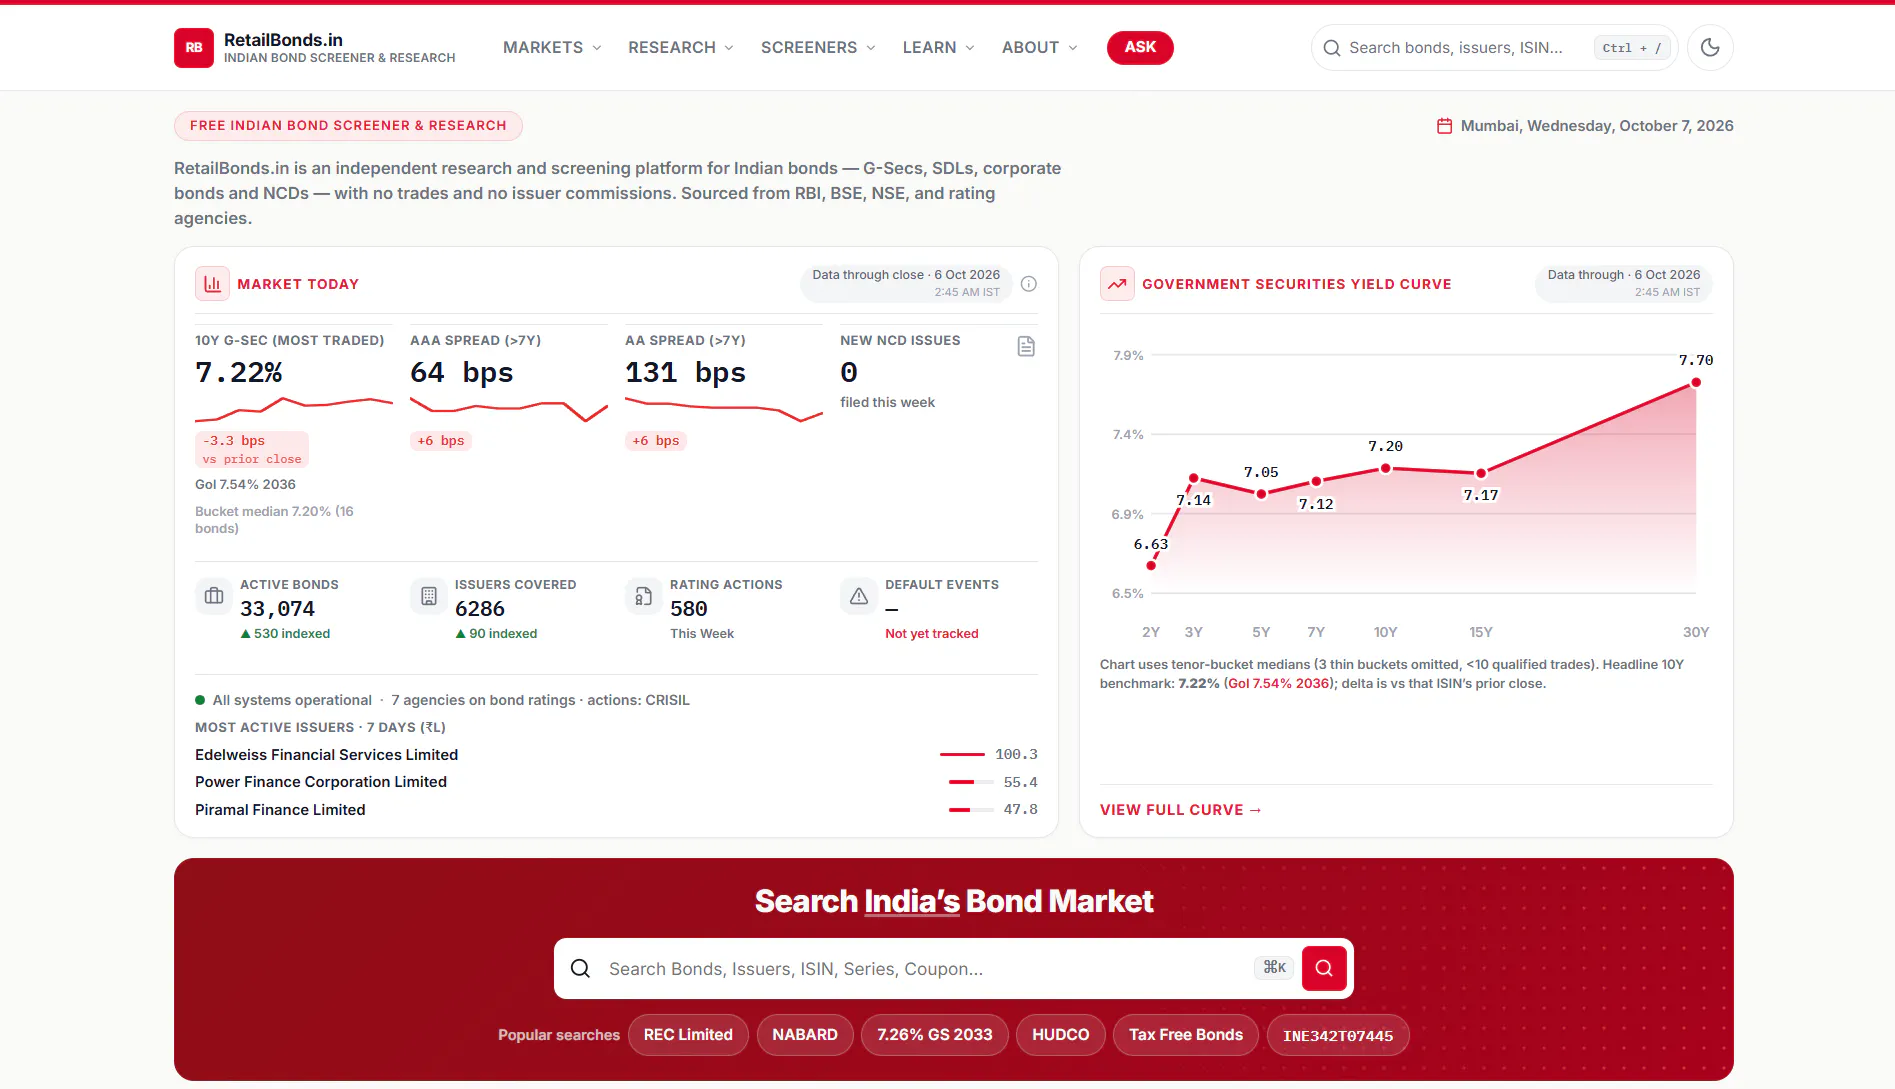This screenshot has width=1895, height=1089.
Task: Click the 15Y 7.17 yield curve point
Action: point(1481,473)
